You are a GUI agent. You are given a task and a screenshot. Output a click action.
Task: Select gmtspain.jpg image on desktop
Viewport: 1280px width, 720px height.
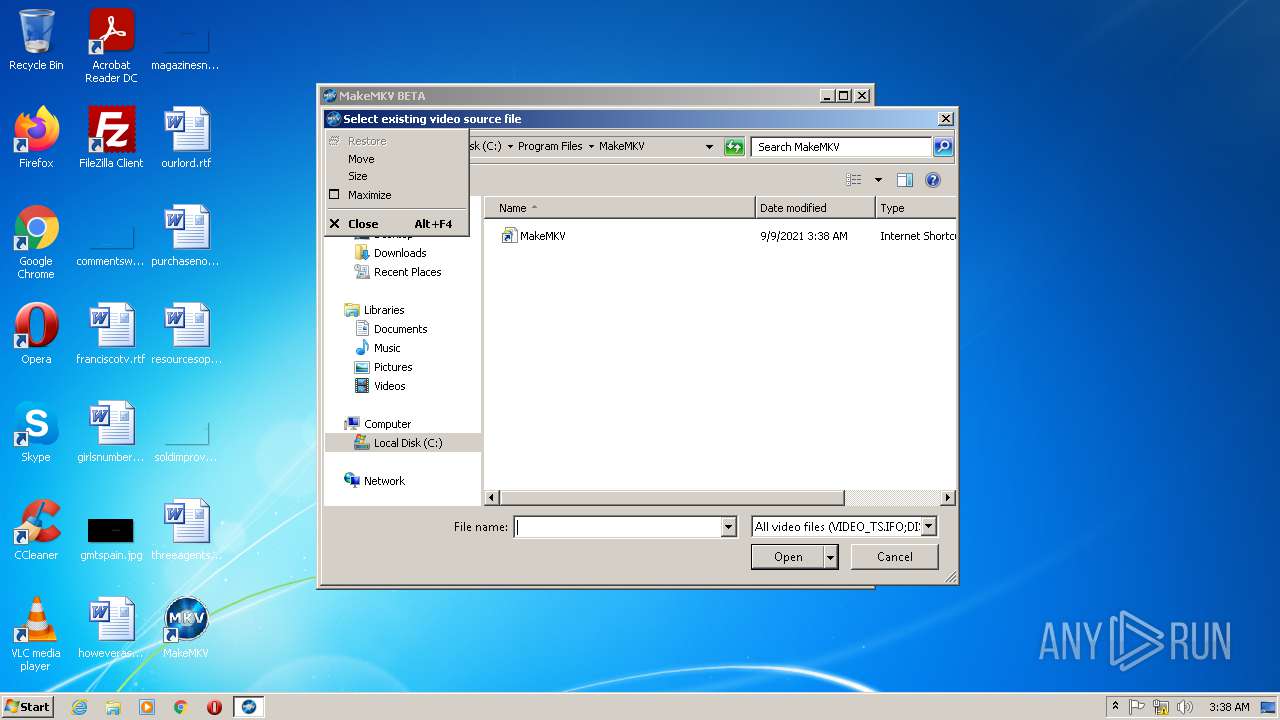111,537
